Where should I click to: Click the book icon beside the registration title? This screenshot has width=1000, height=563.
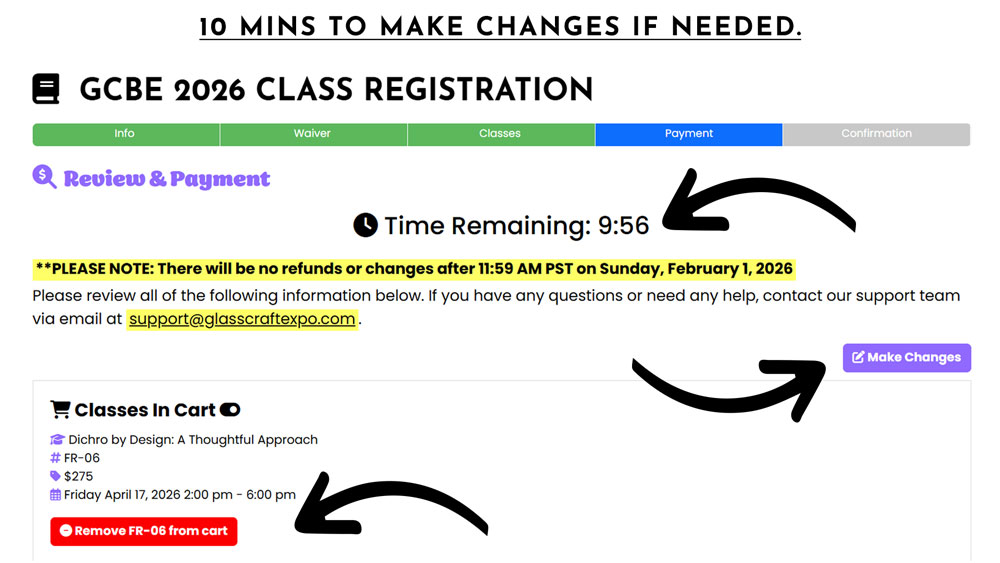[x=46, y=89]
